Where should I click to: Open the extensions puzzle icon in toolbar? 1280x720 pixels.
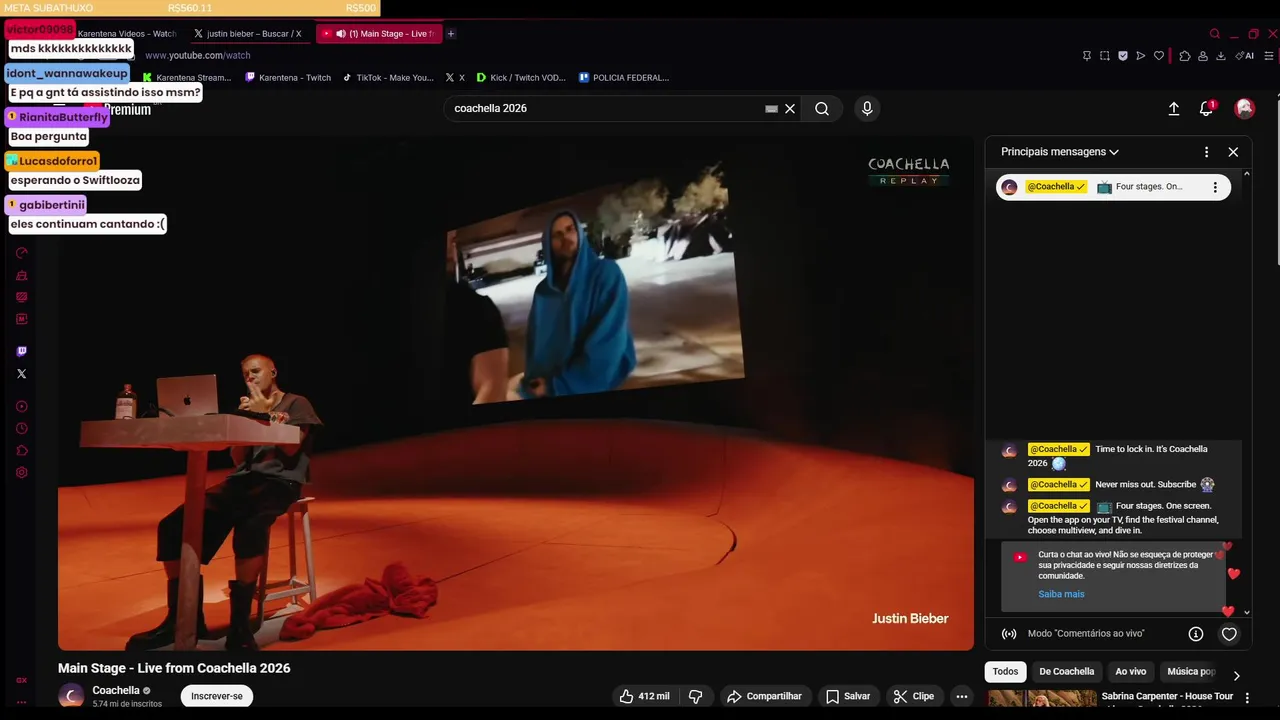pos(1185,56)
